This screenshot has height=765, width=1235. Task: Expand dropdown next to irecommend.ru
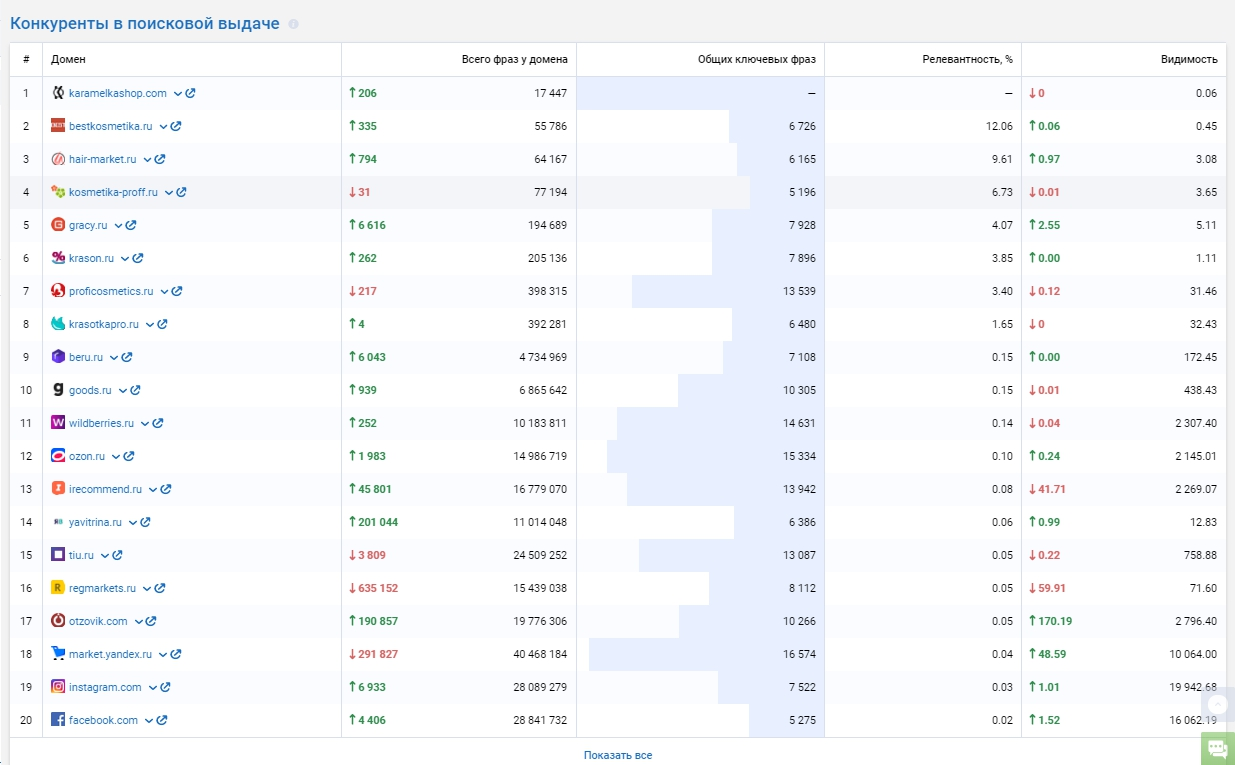[x=153, y=489]
